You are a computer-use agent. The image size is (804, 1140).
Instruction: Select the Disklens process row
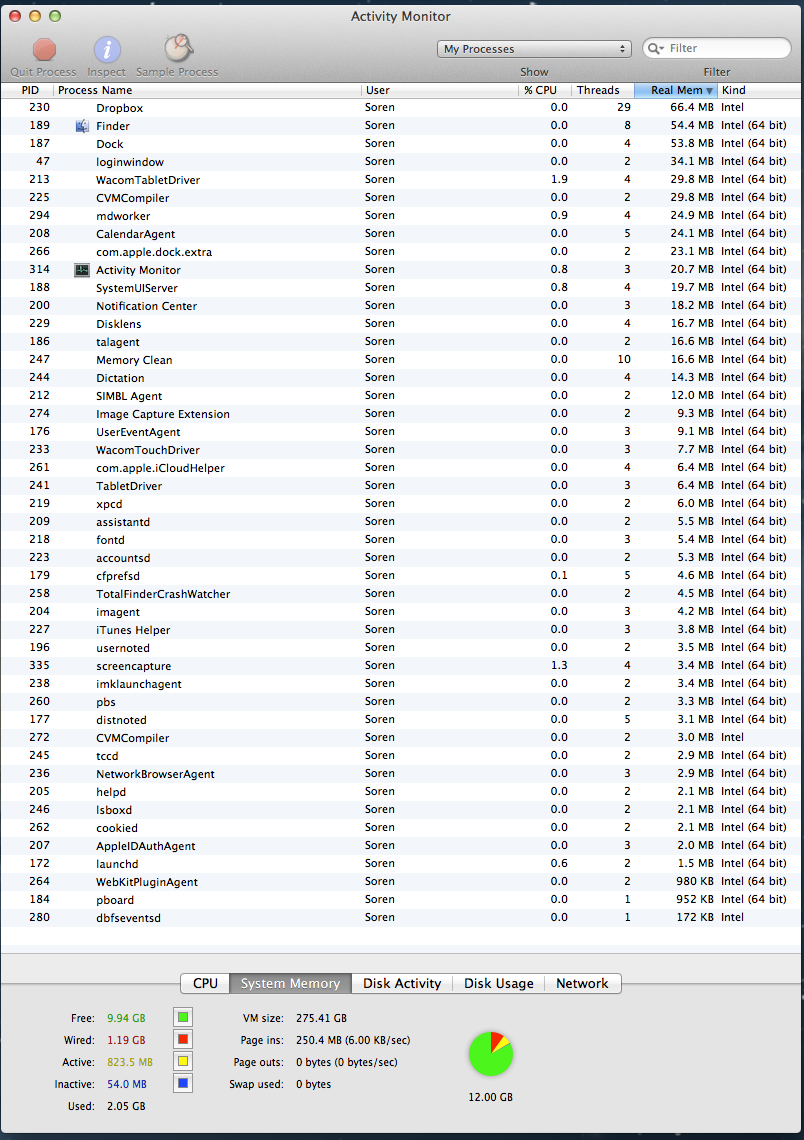point(402,324)
